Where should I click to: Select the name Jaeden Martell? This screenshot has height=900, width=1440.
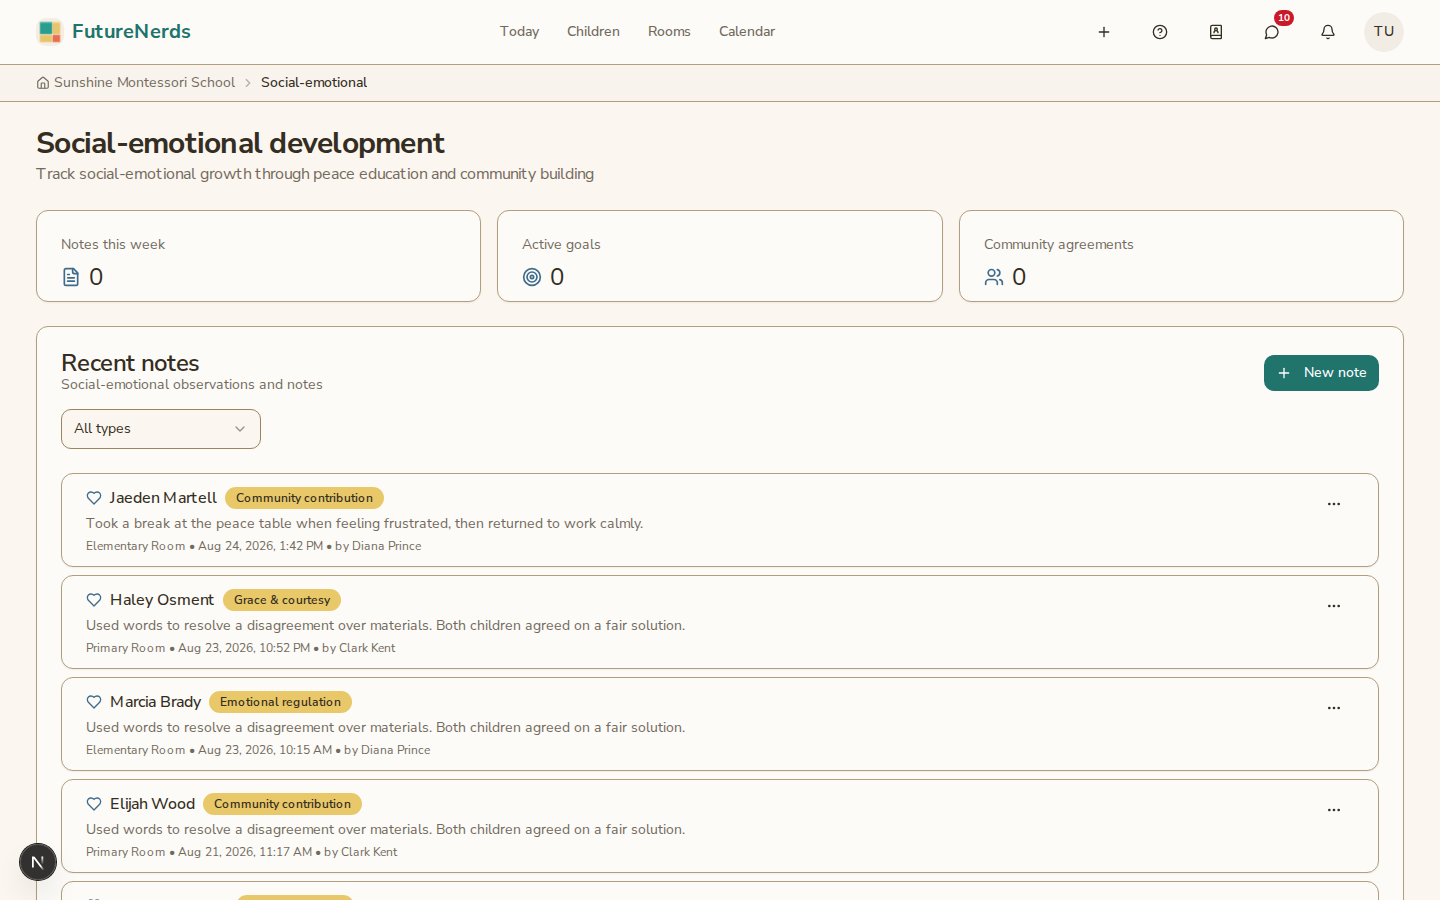pyautogui.click(x=163, y=498)
